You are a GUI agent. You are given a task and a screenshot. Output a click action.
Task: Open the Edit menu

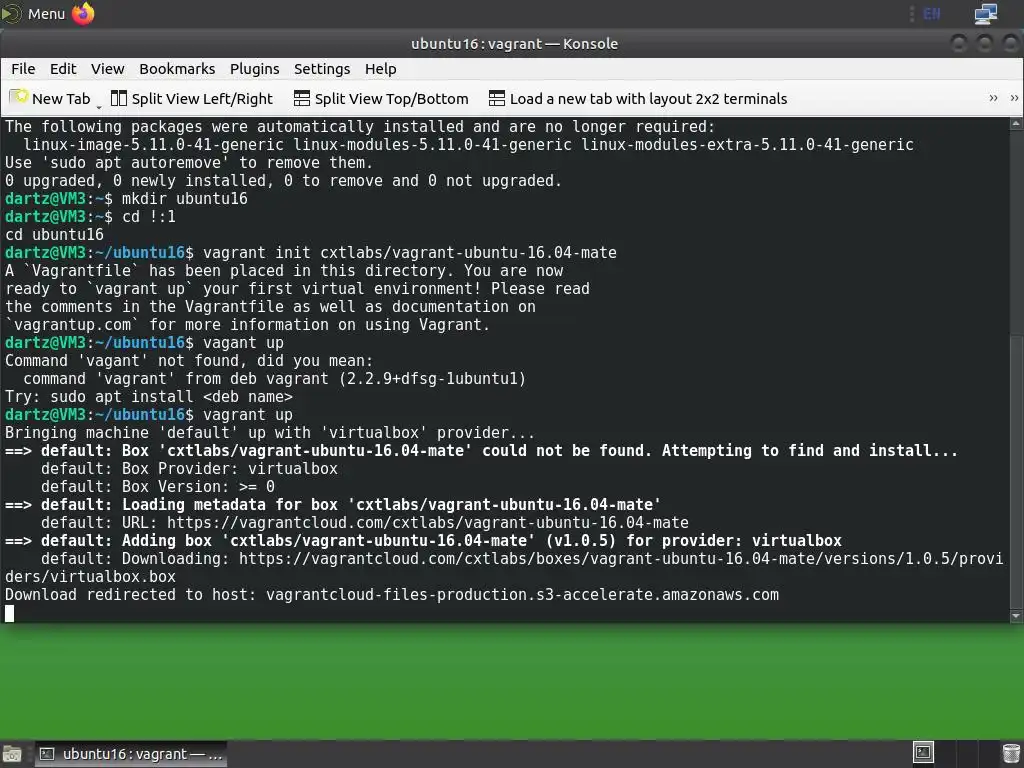pos(63,69)
